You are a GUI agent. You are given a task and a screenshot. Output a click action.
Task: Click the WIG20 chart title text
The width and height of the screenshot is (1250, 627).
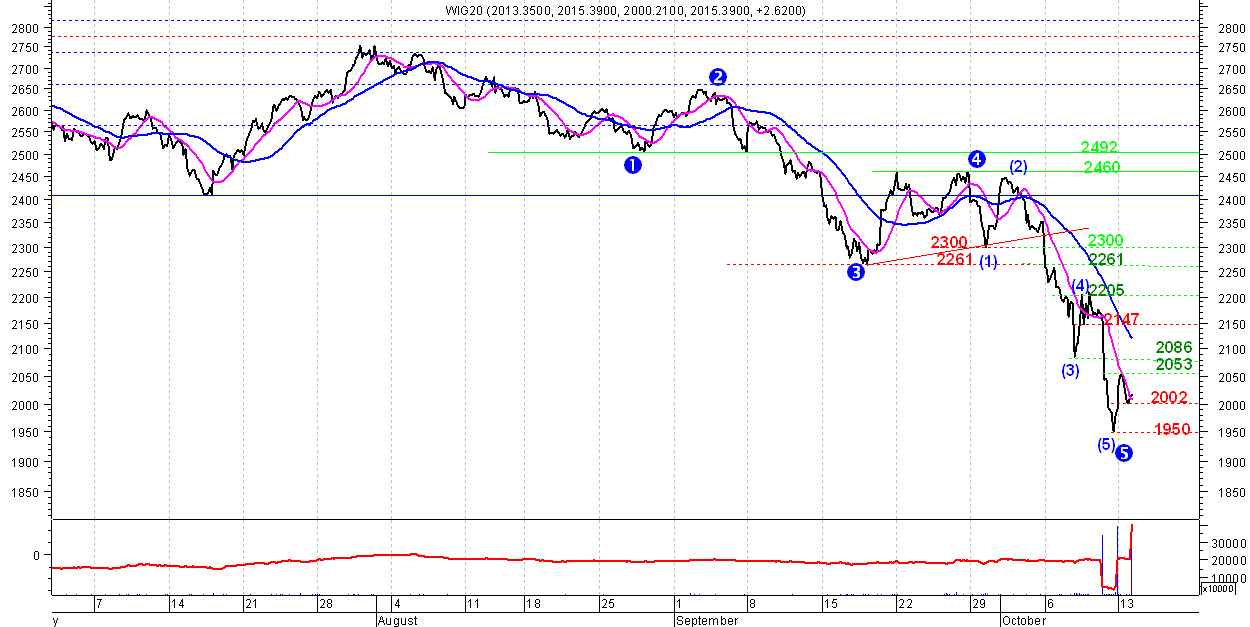point(625,10)
